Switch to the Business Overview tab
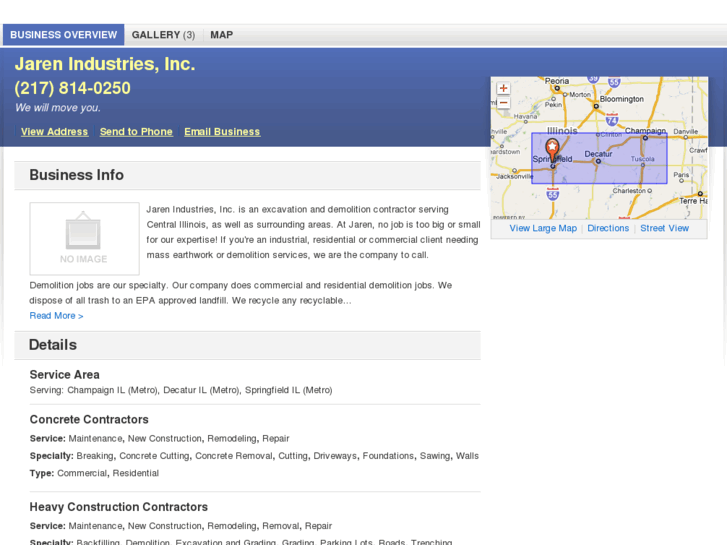 point(64,35)
